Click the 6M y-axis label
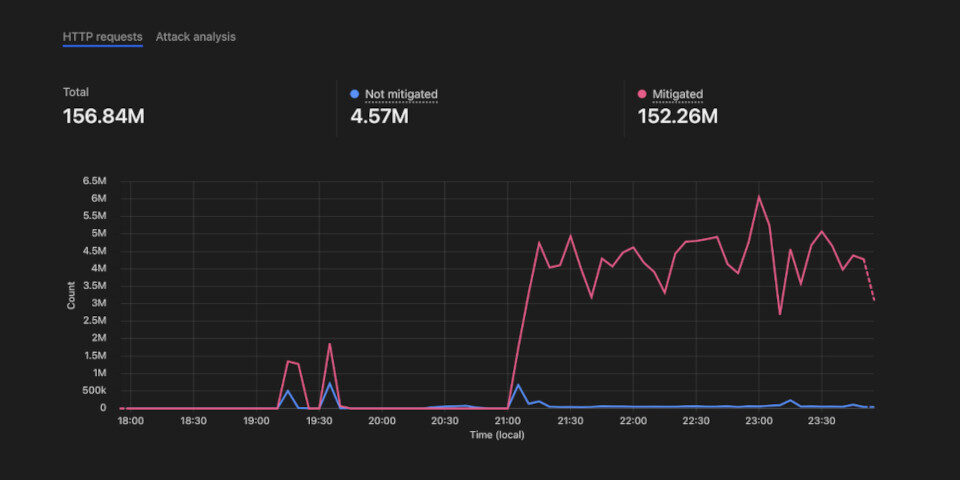The width and height of the screenshot is (960, 480). [x=101, y=198]
